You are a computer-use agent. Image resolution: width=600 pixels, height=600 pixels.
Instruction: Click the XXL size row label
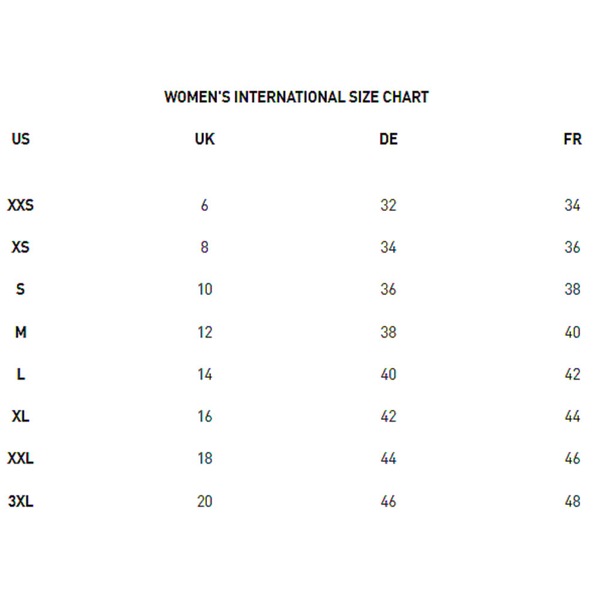tap(21, 458)
